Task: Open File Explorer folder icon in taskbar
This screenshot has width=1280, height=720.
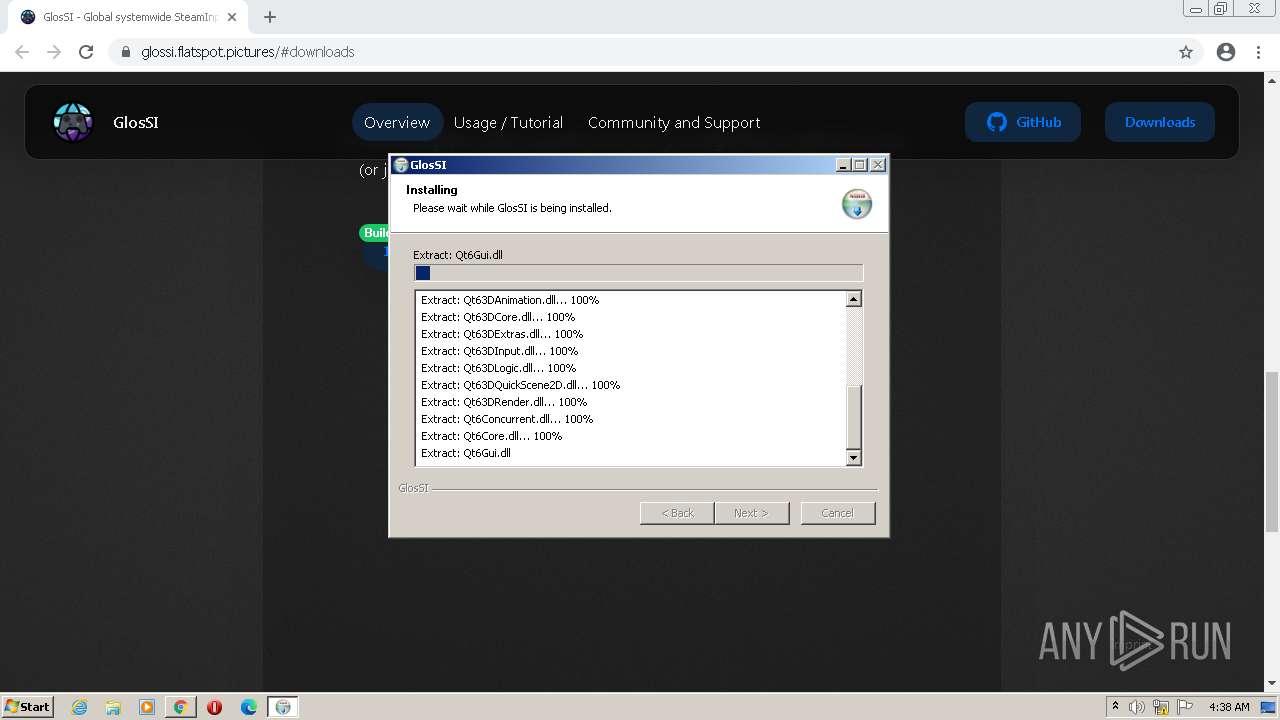Action: [113, 707]
